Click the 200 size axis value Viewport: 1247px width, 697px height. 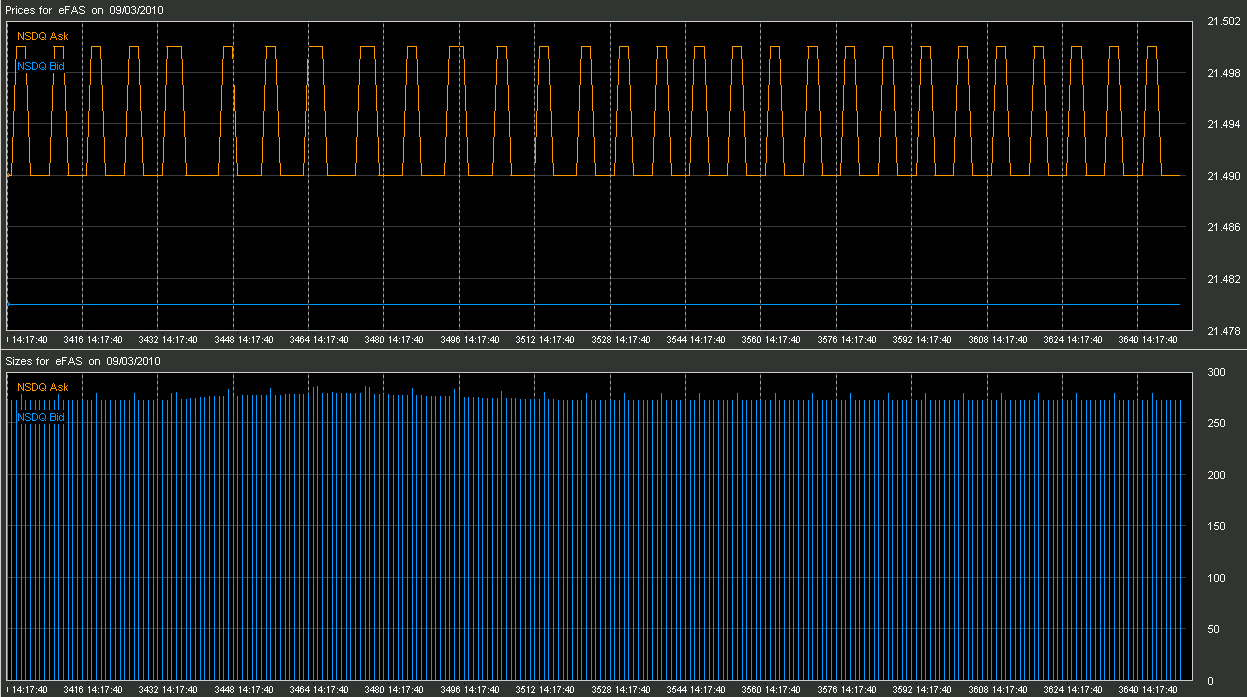click(x=1217, y=475)
